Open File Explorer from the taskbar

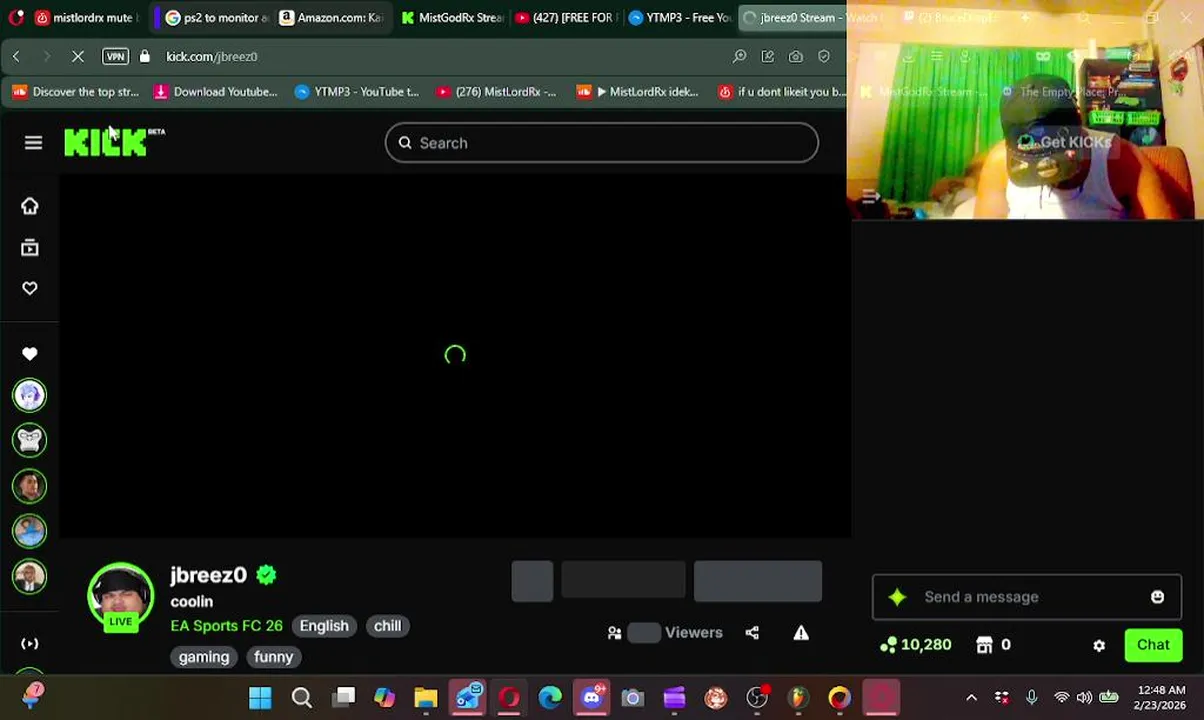point(426,698)
